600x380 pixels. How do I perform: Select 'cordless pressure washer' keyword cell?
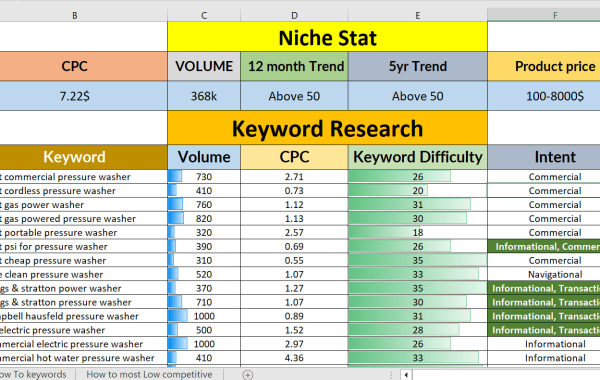83,191
